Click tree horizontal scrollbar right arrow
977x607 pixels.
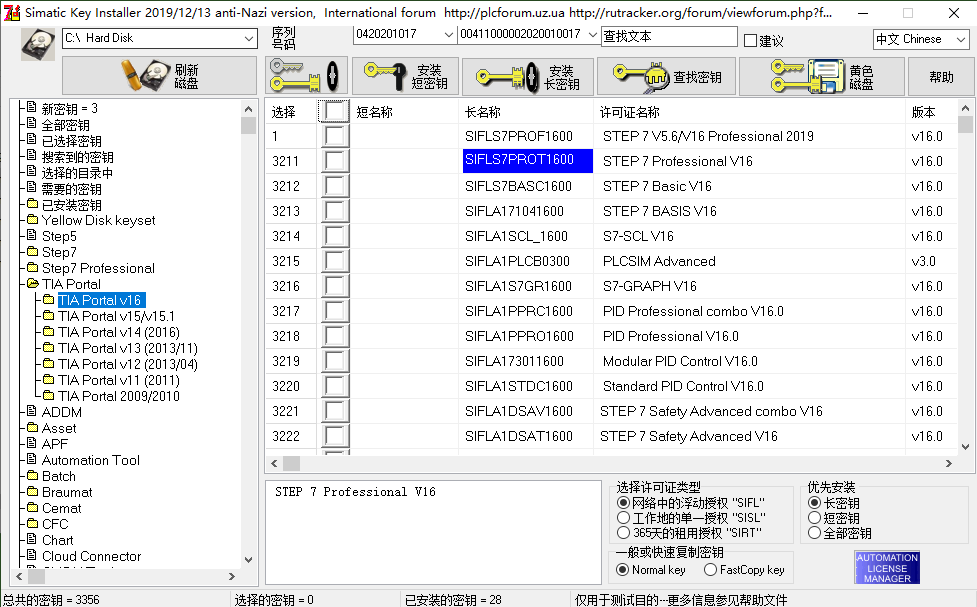point(232,576)
